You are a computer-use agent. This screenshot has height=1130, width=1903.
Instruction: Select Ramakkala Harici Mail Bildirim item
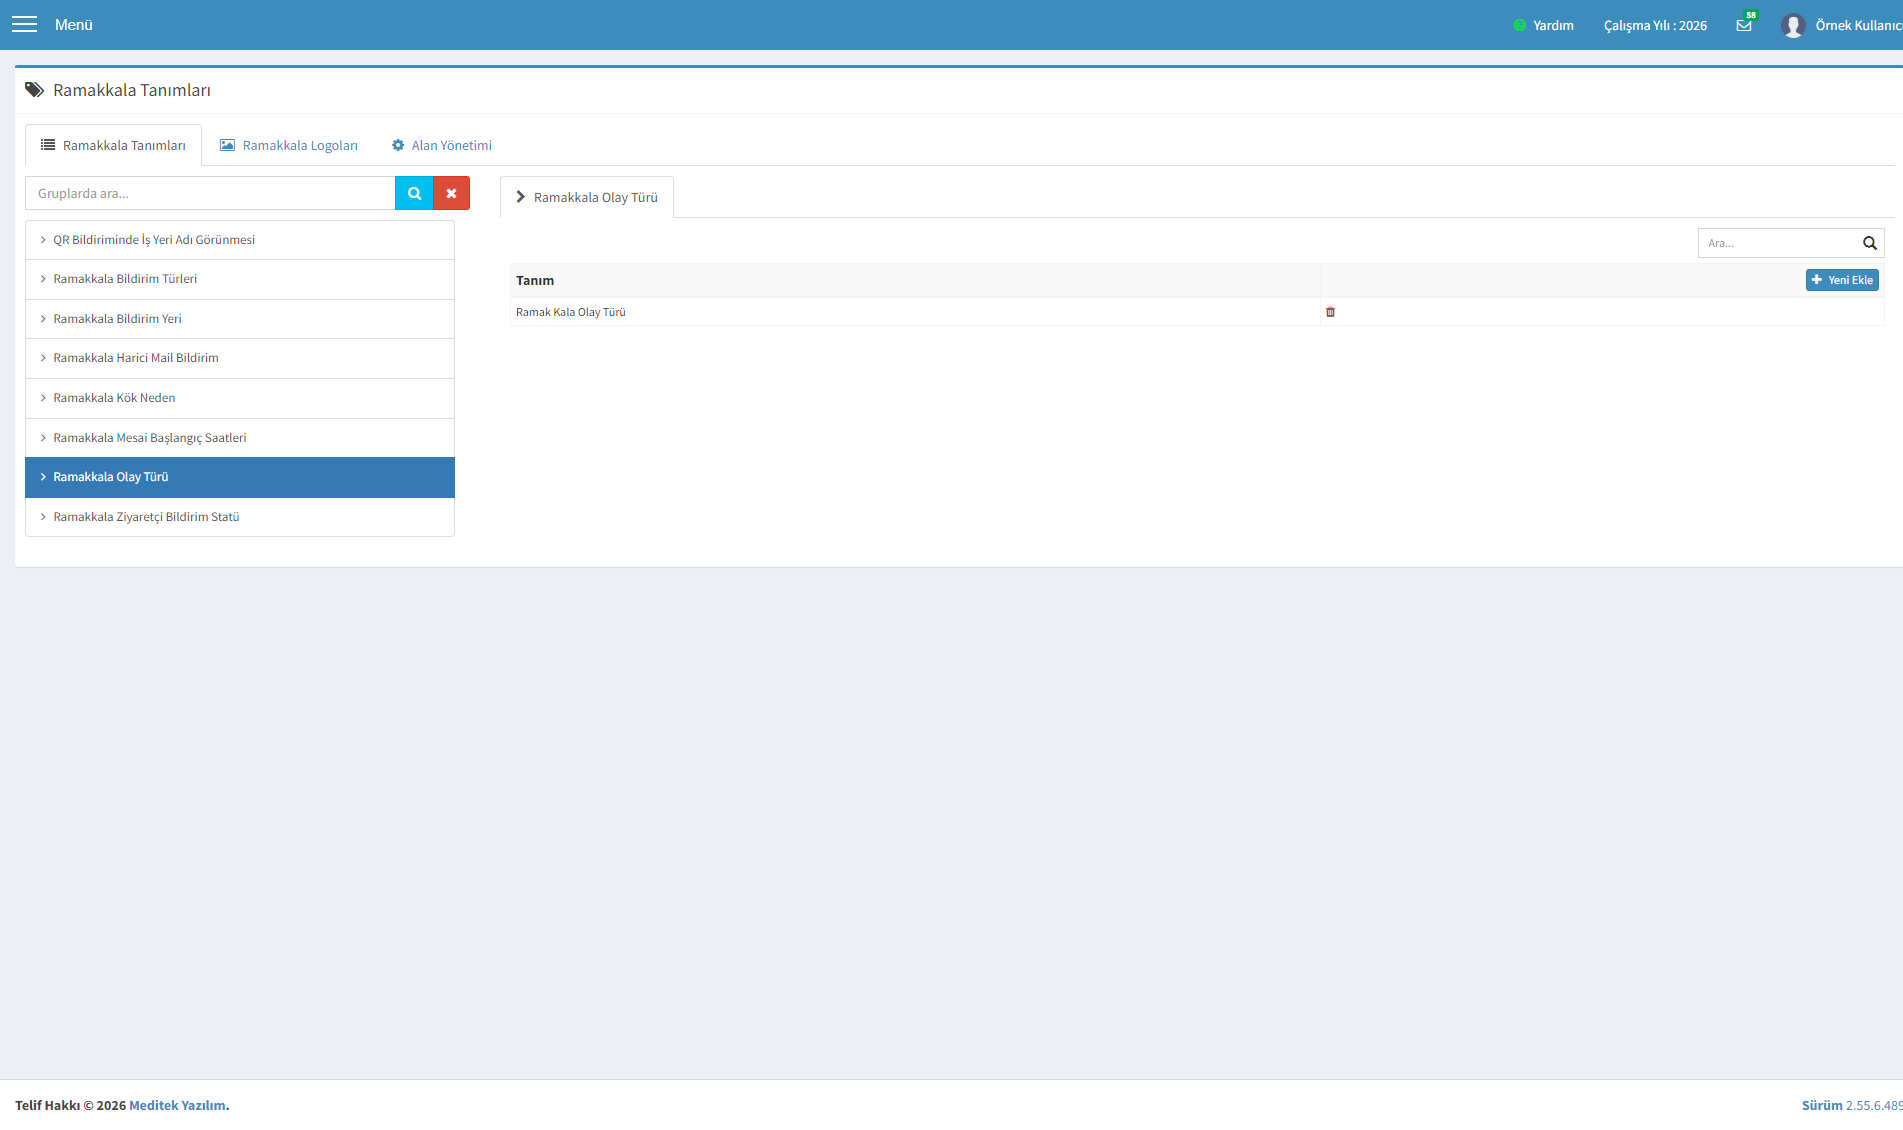pyautogui.click(x=240, y=358)
